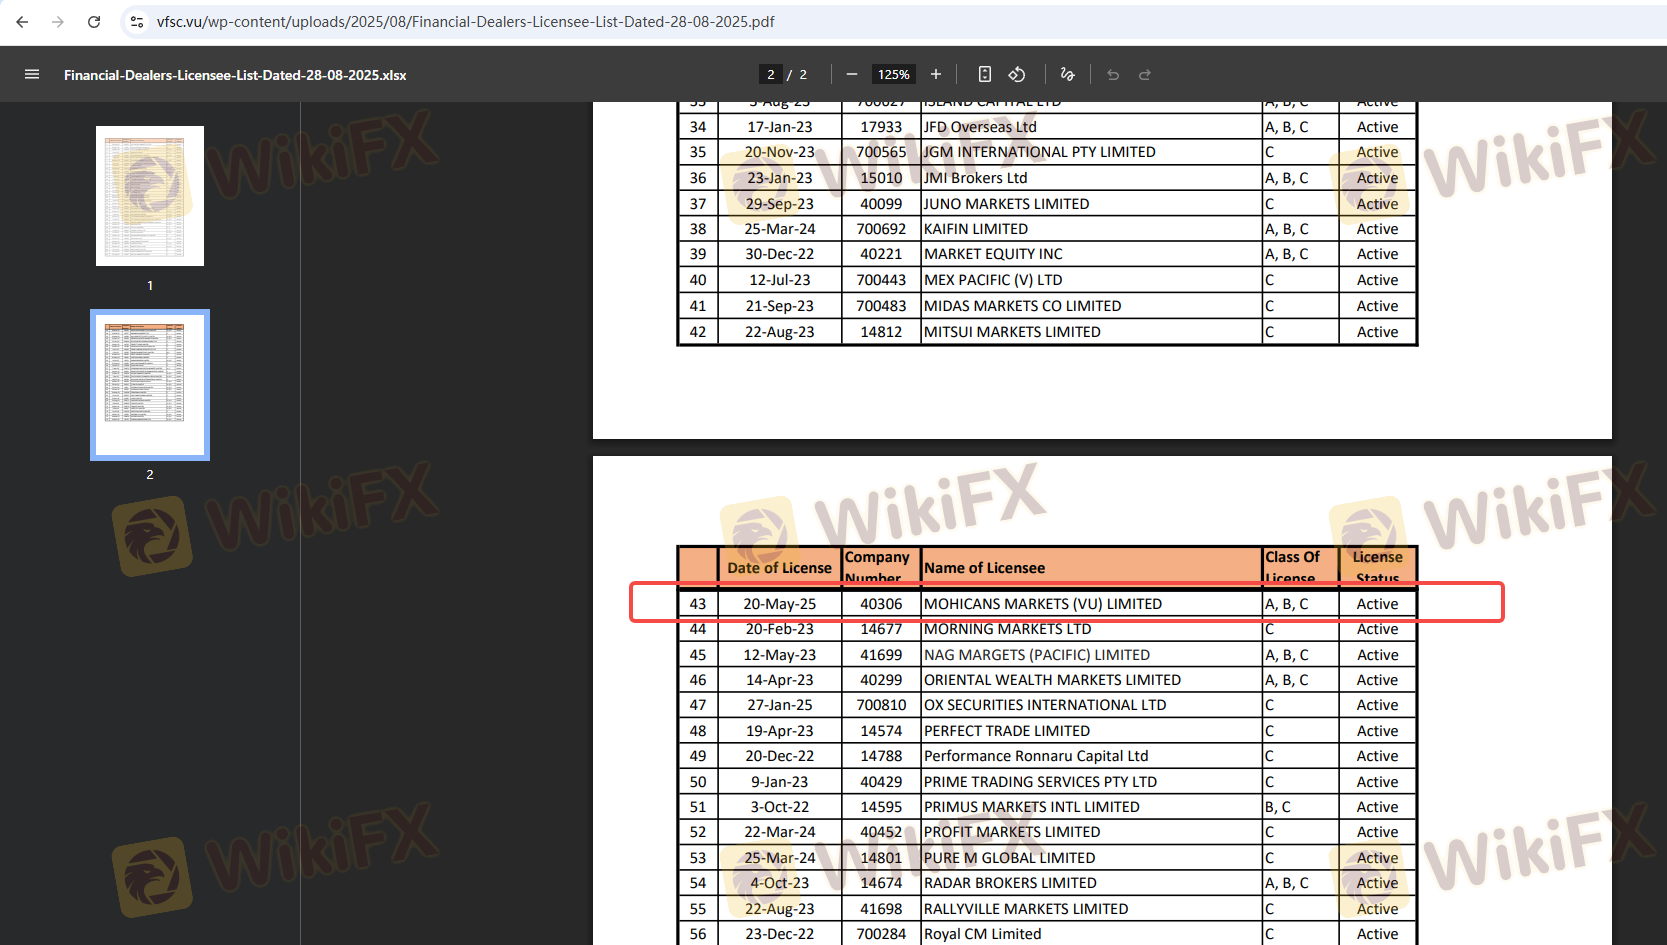Click the browser forward arrow

point(58,22)
